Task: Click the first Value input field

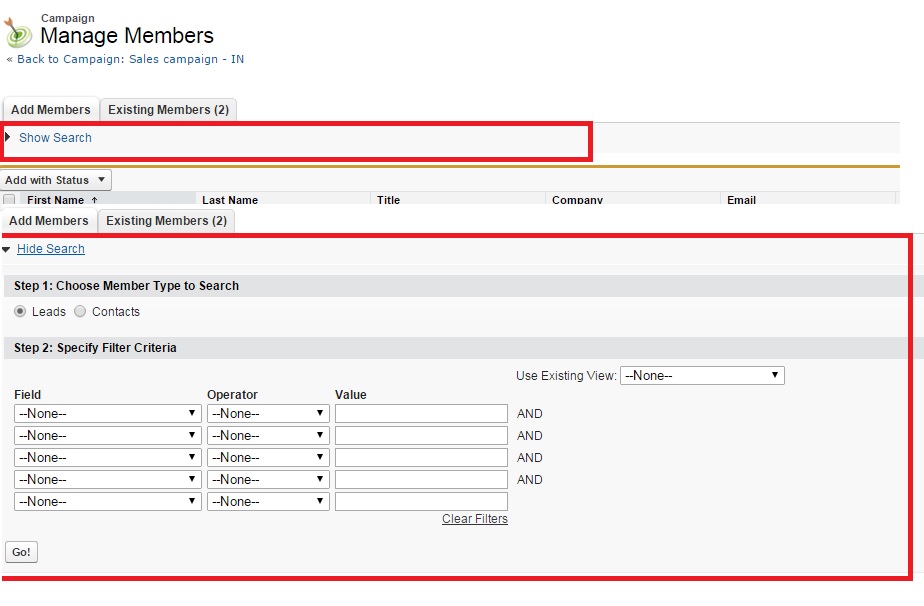Action: pos(421,413)
